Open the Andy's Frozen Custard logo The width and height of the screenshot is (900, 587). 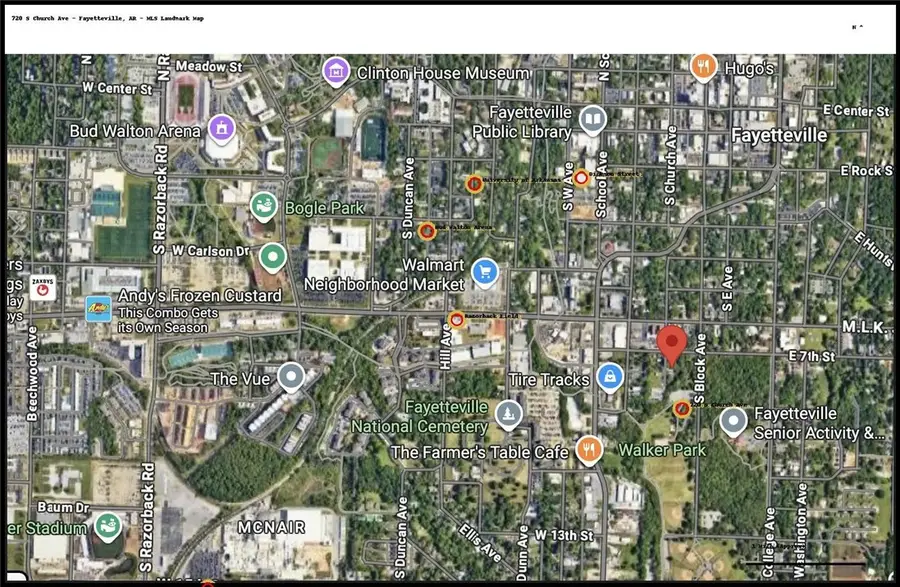coord(99,308)
